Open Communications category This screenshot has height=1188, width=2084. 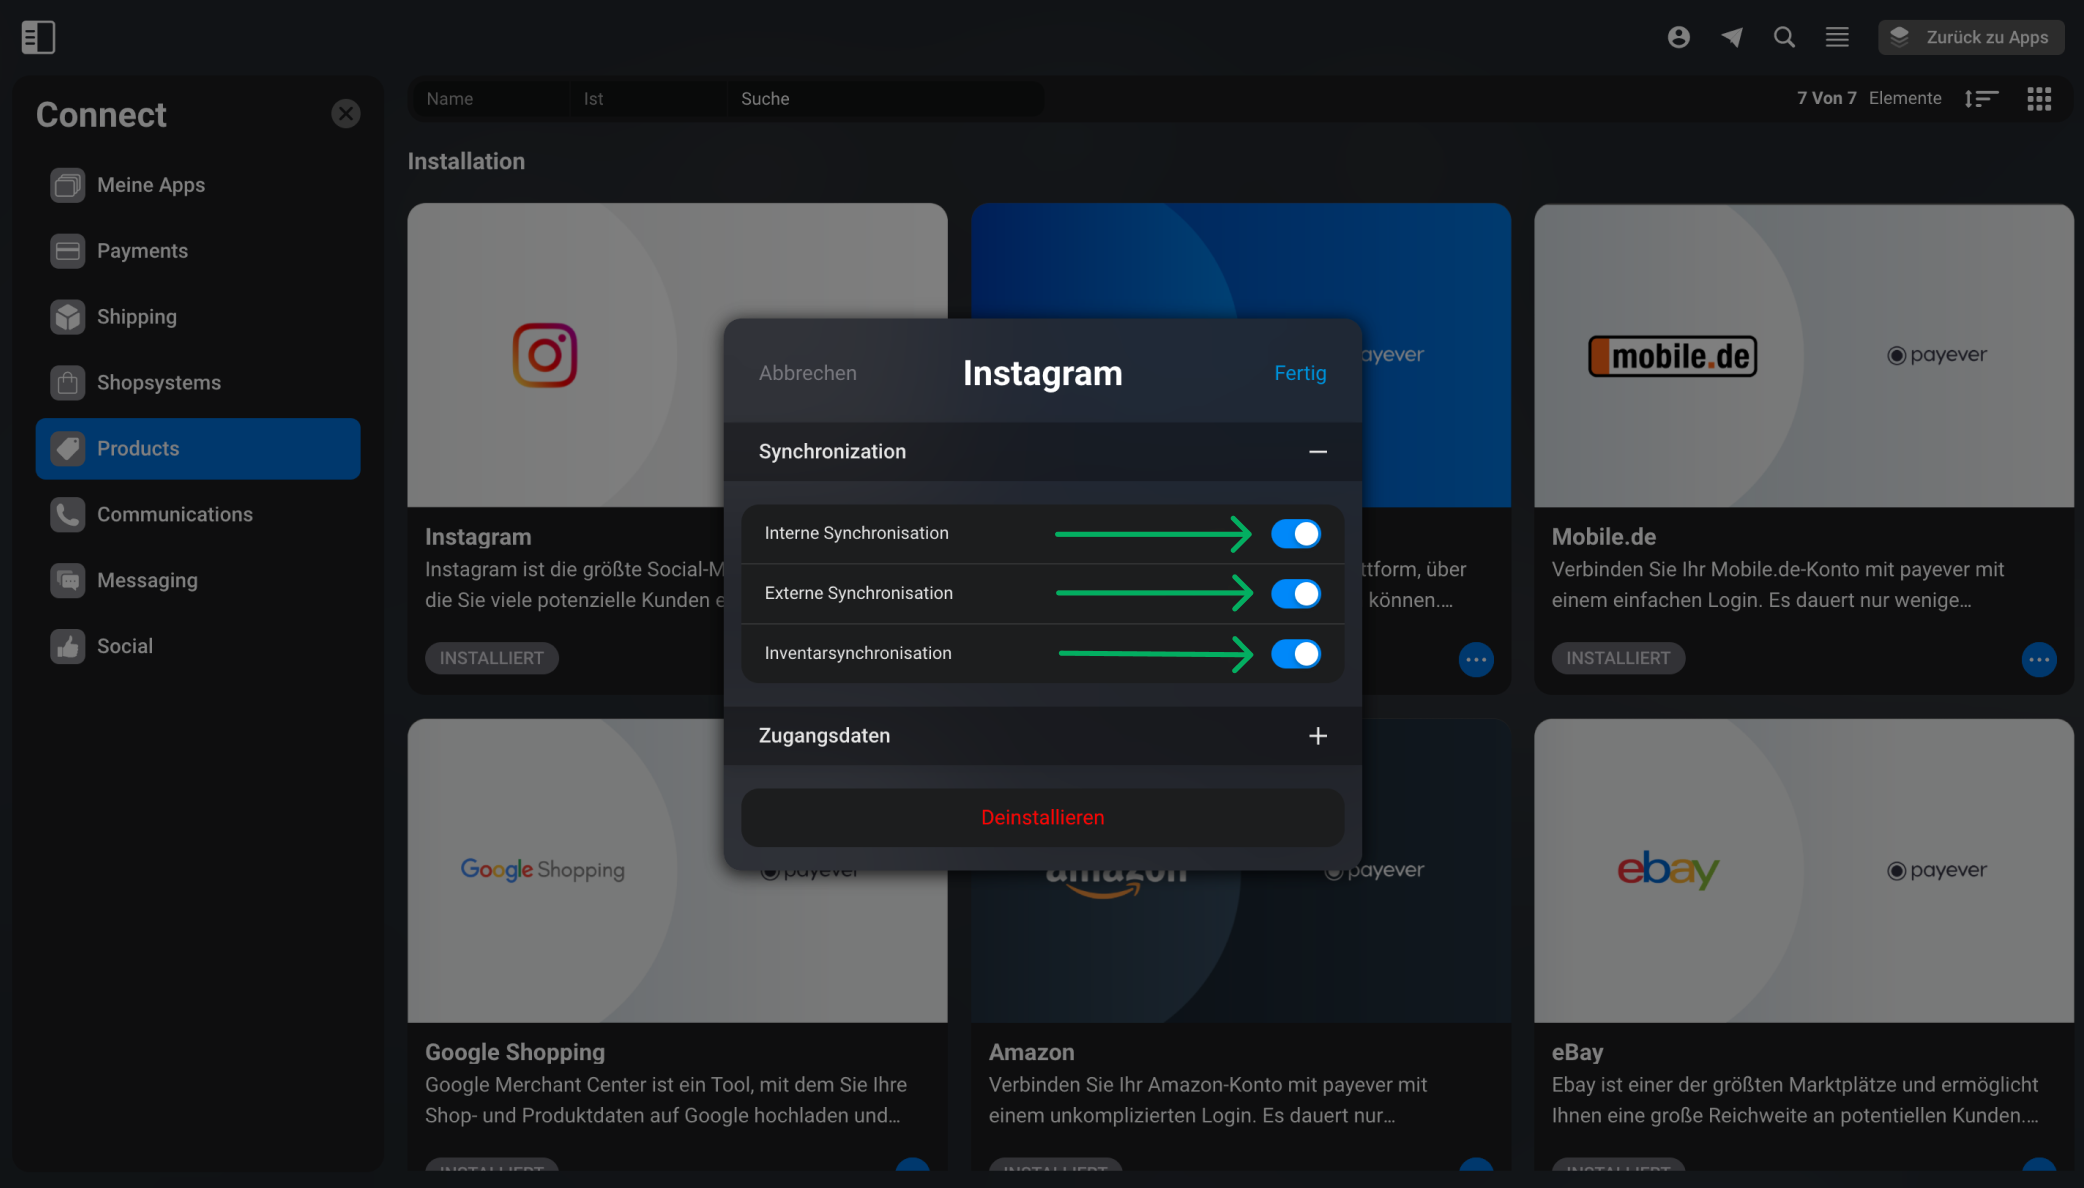coord(198,515)
